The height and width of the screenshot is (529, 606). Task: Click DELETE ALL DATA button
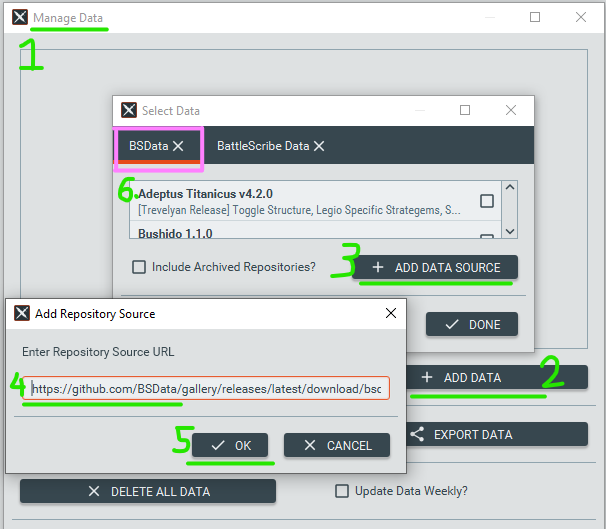coord(148,491)
